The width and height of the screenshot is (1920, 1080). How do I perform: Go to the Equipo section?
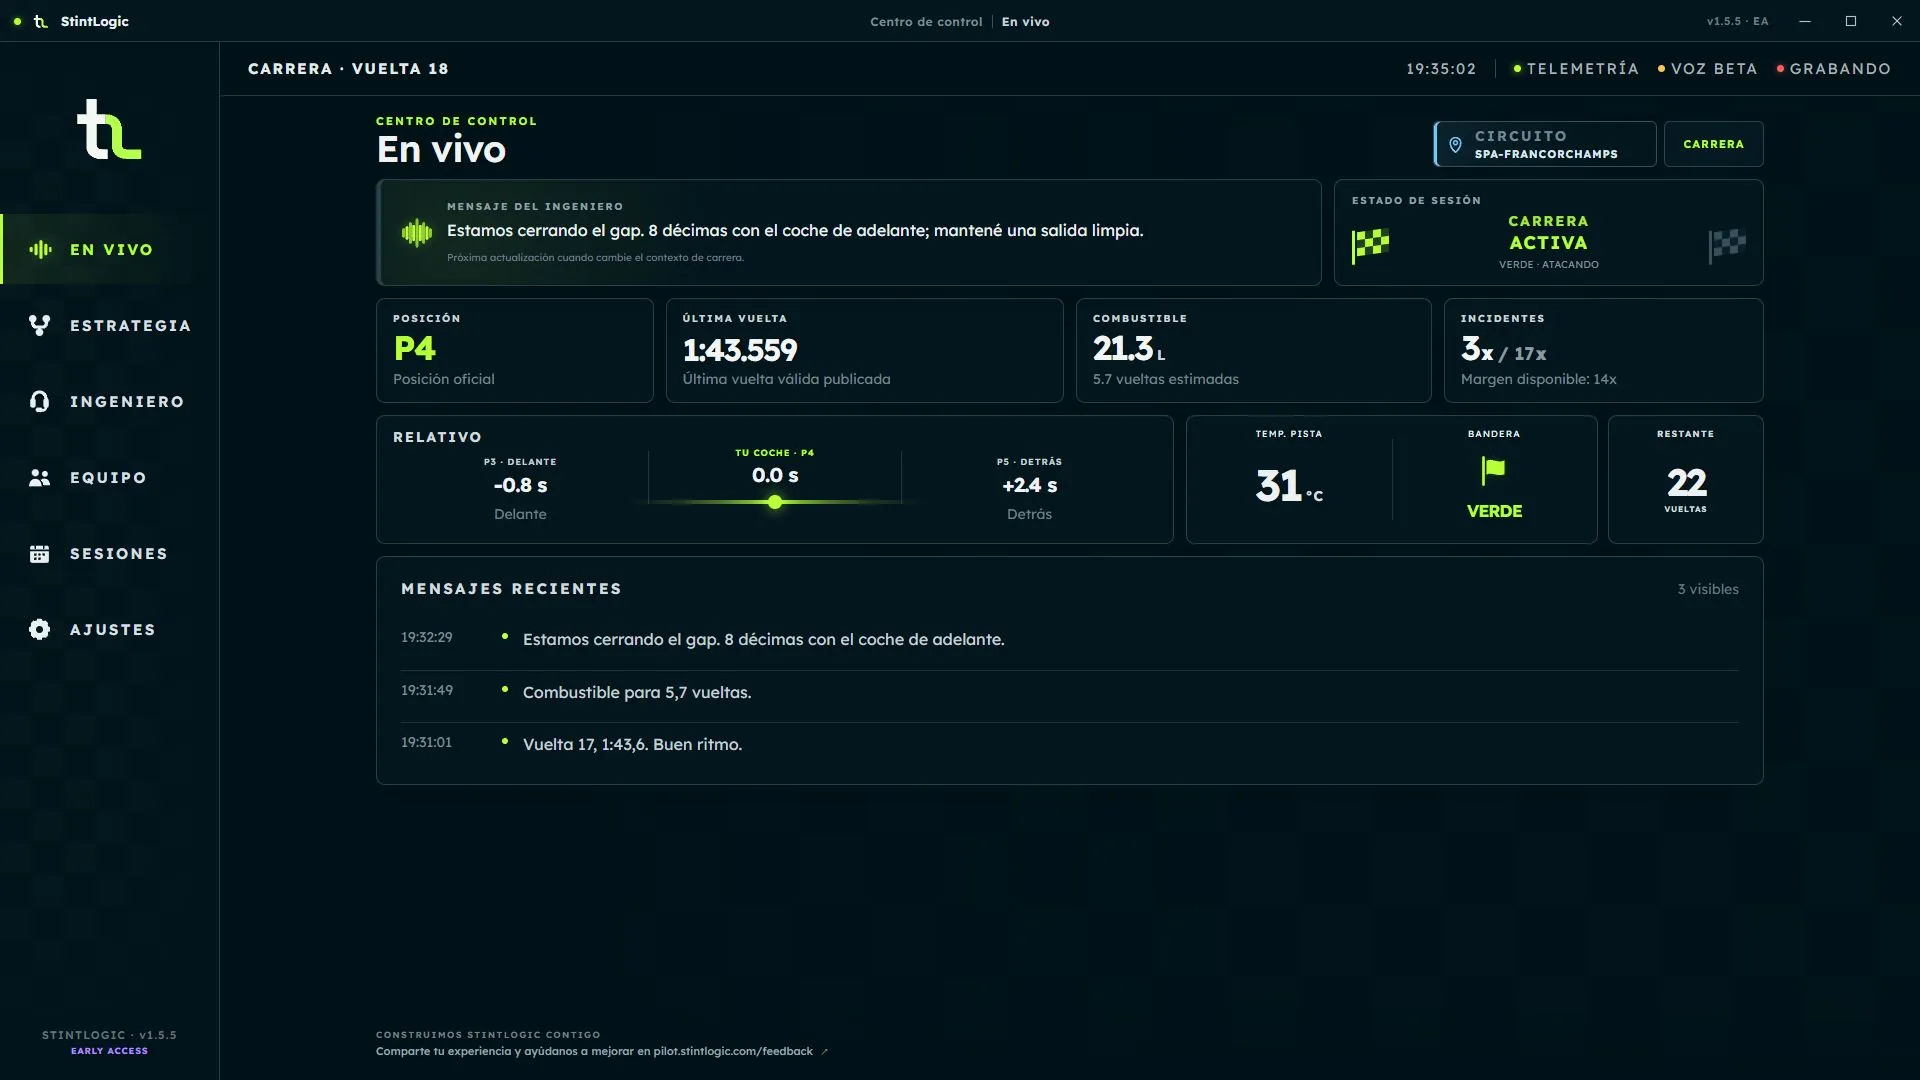(110, 477)
